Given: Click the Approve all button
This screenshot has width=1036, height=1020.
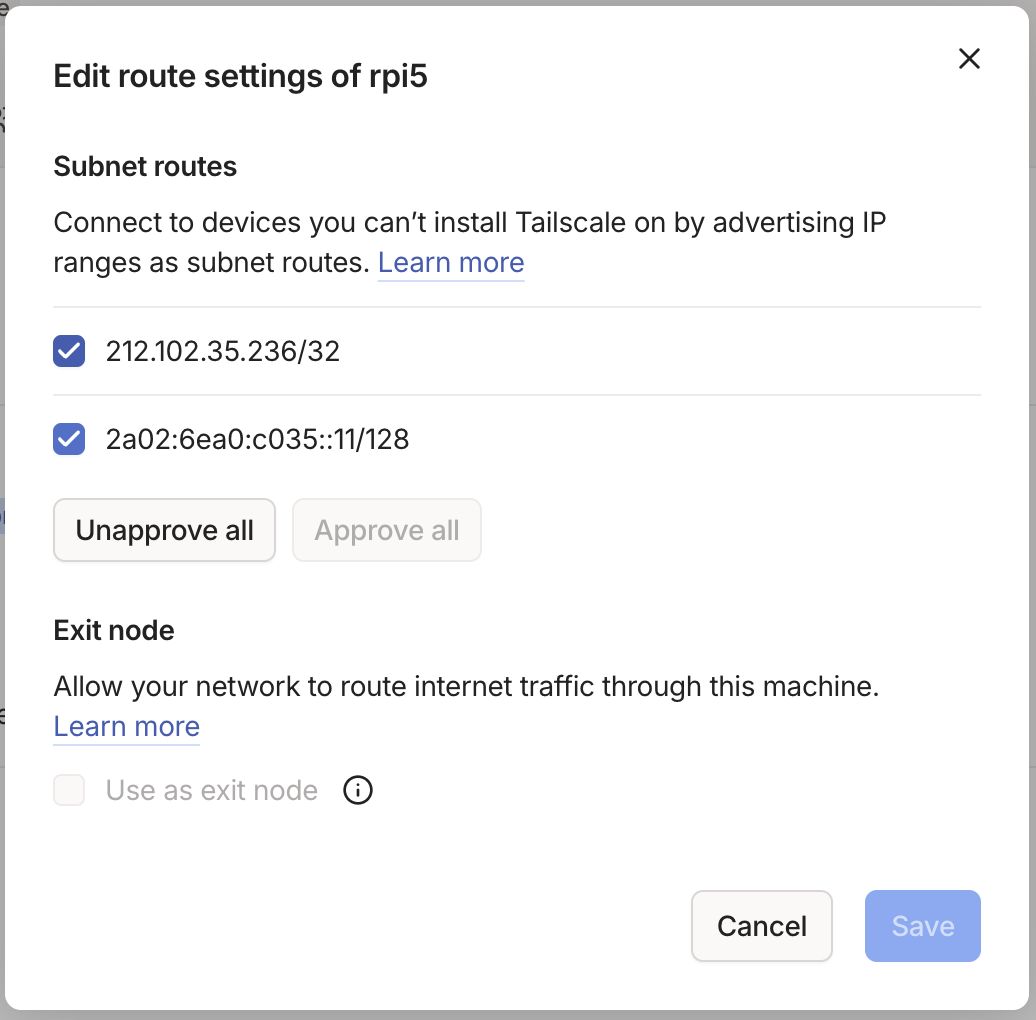Looking at the screenshot, I should [x=387, y=530].
